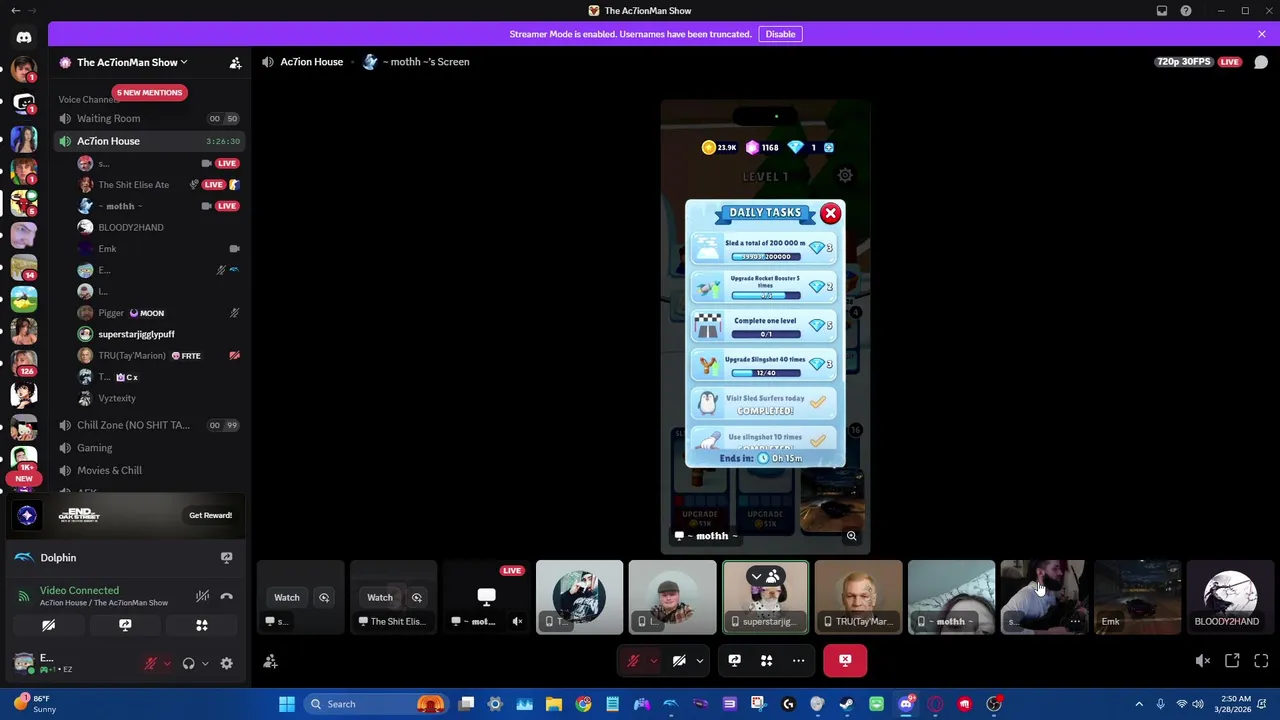This screenshot has width=1280, height=720.
Task: Toggle camera in bottom call controls
Action: click(x=679, y=660)
